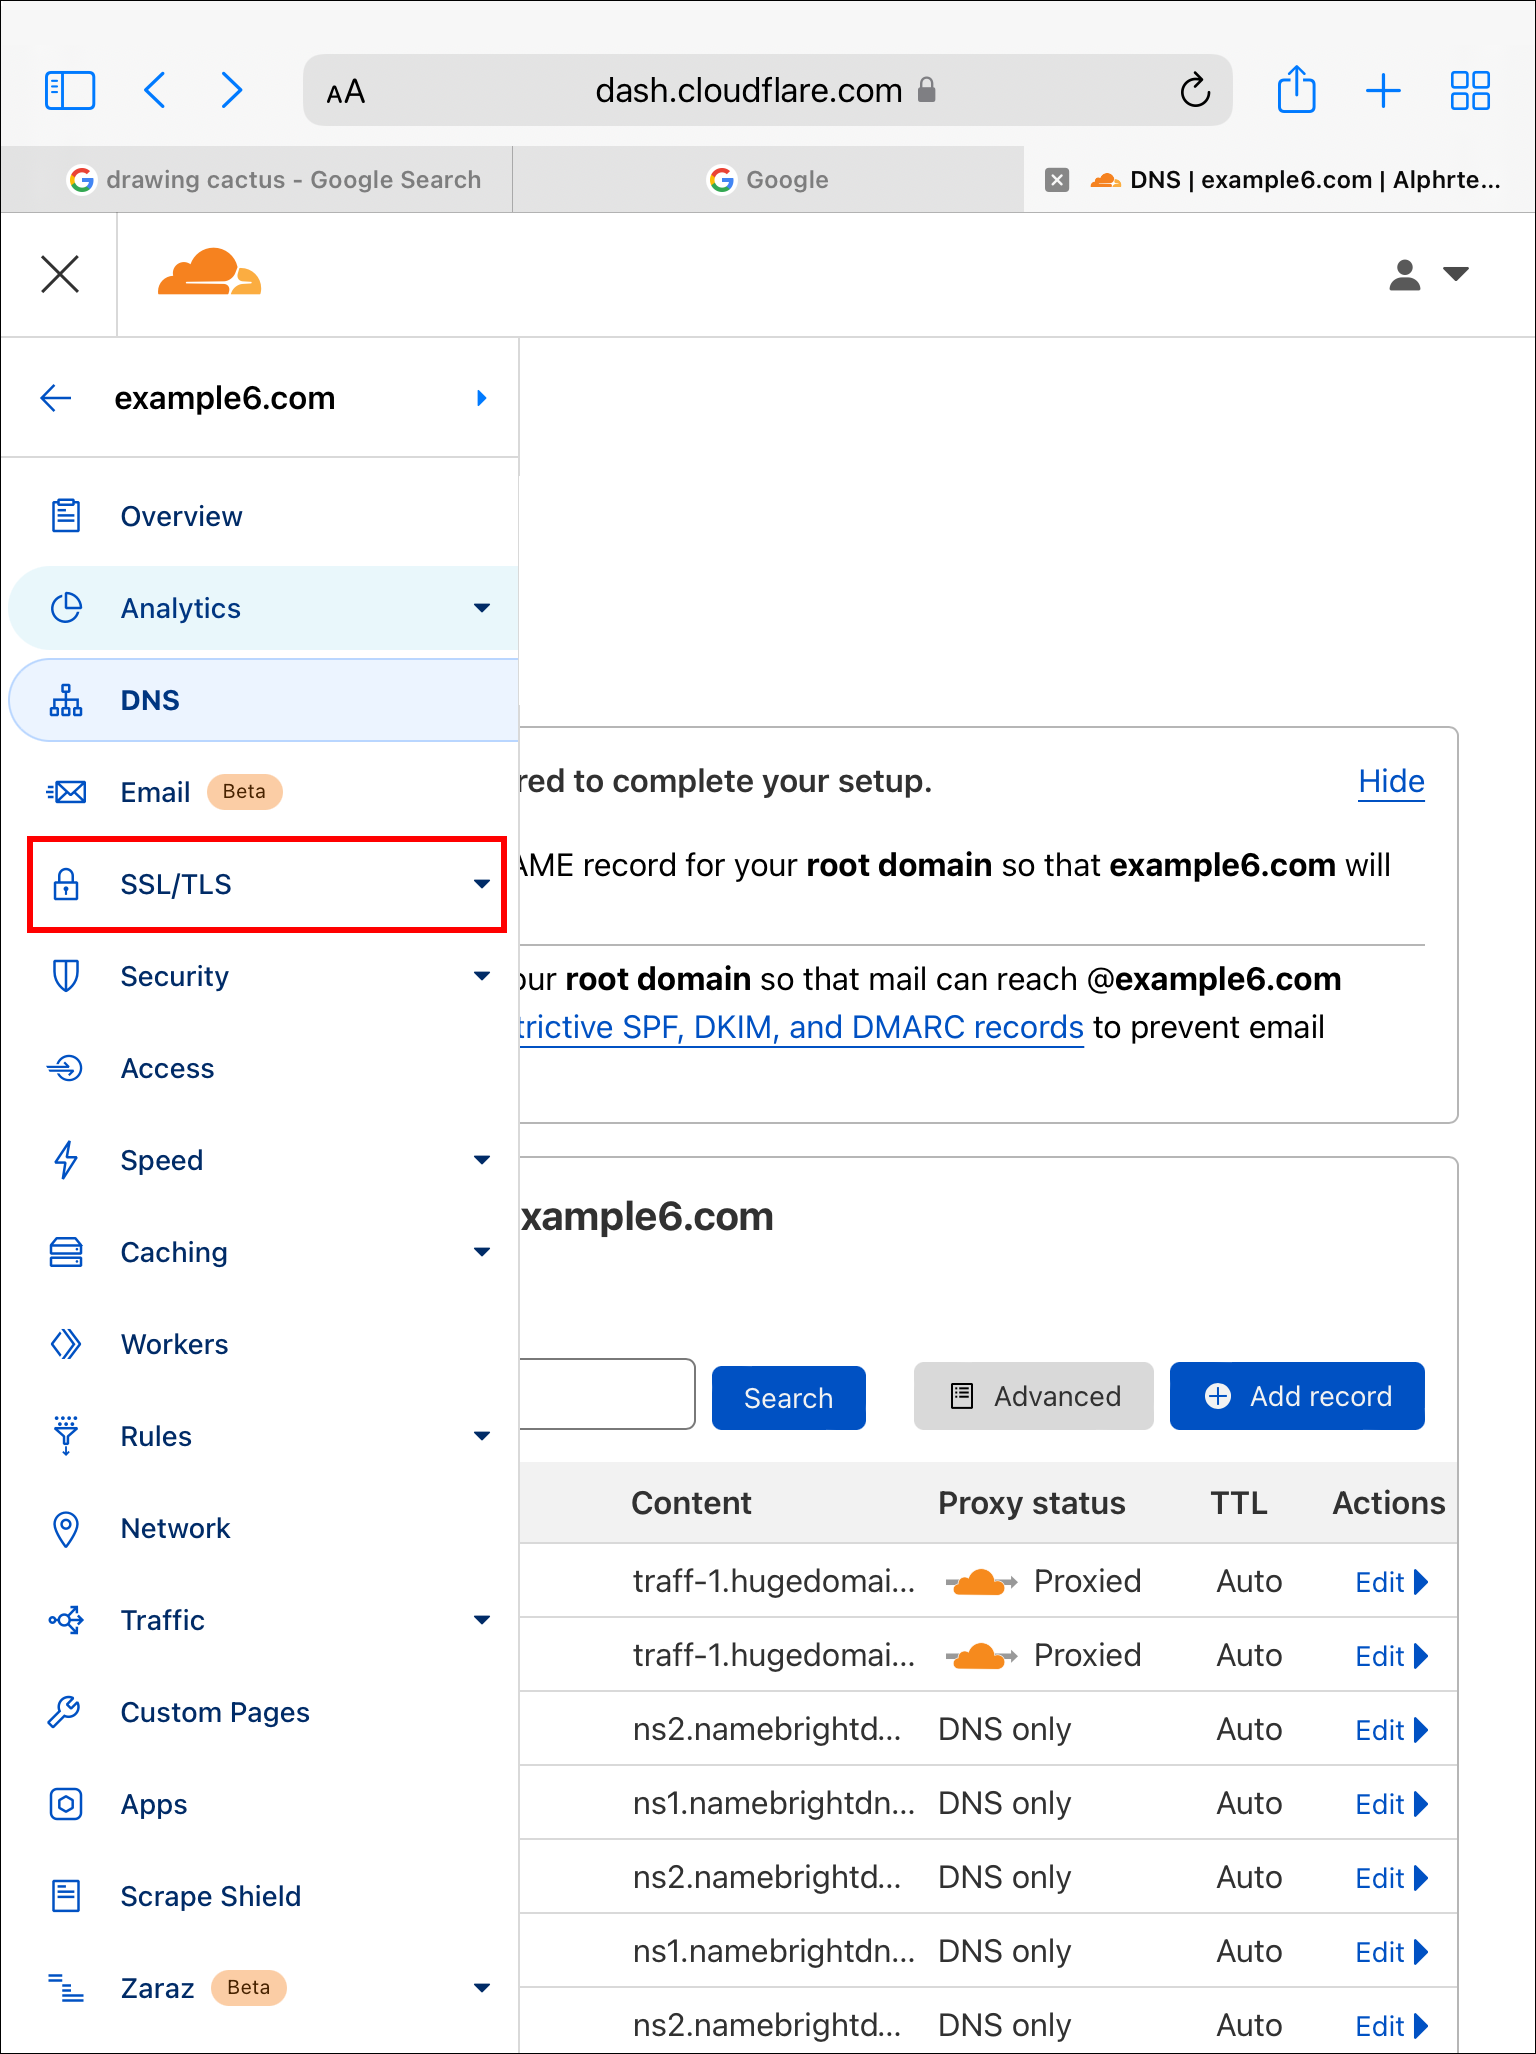
Task: Expand the Security submenu arrow
Action: [x=482, y=976]
